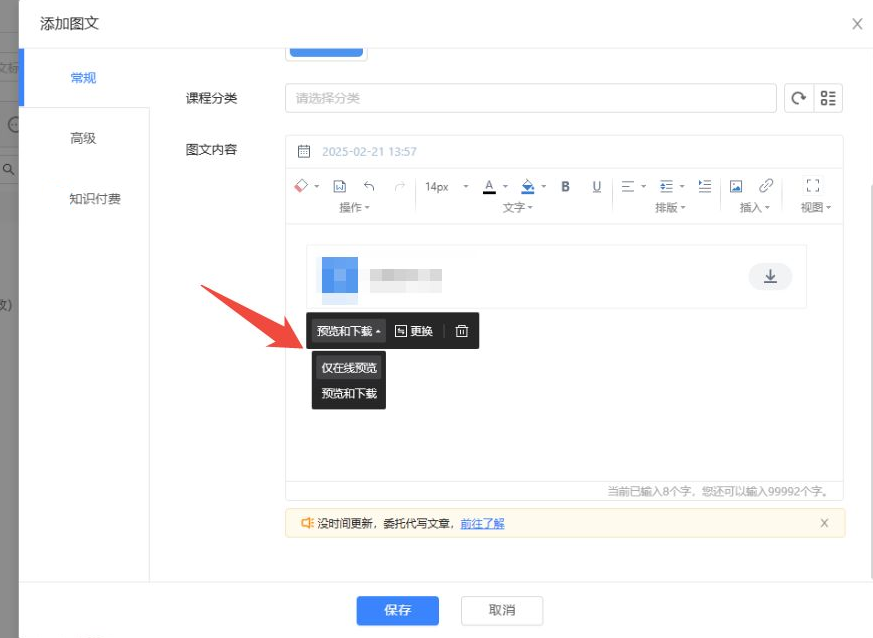Close the 添加图文 dialog
Viewport: 873px width, 638px height.
point(857,24)
